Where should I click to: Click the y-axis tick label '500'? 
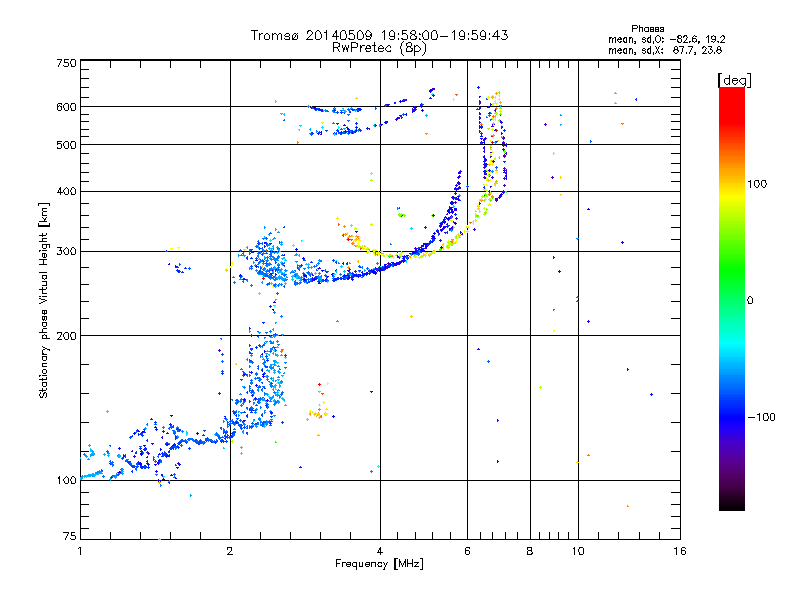(66, 145)
